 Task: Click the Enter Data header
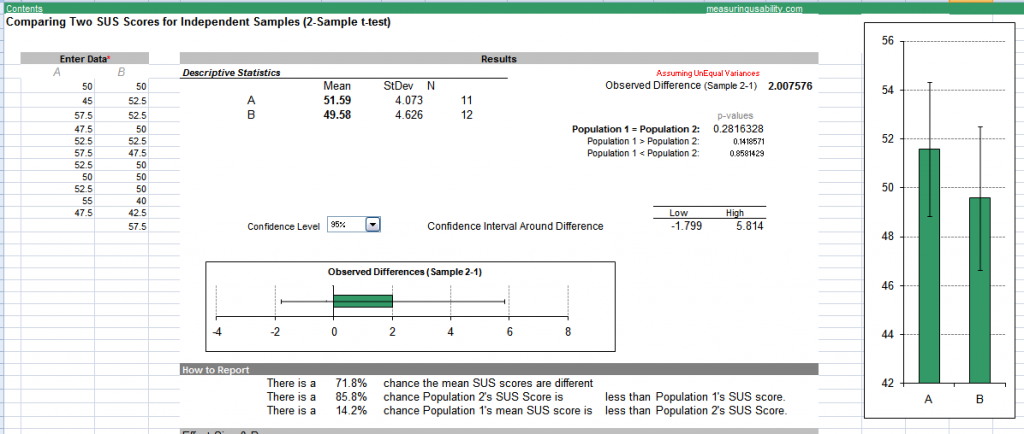tap(85, 59)
